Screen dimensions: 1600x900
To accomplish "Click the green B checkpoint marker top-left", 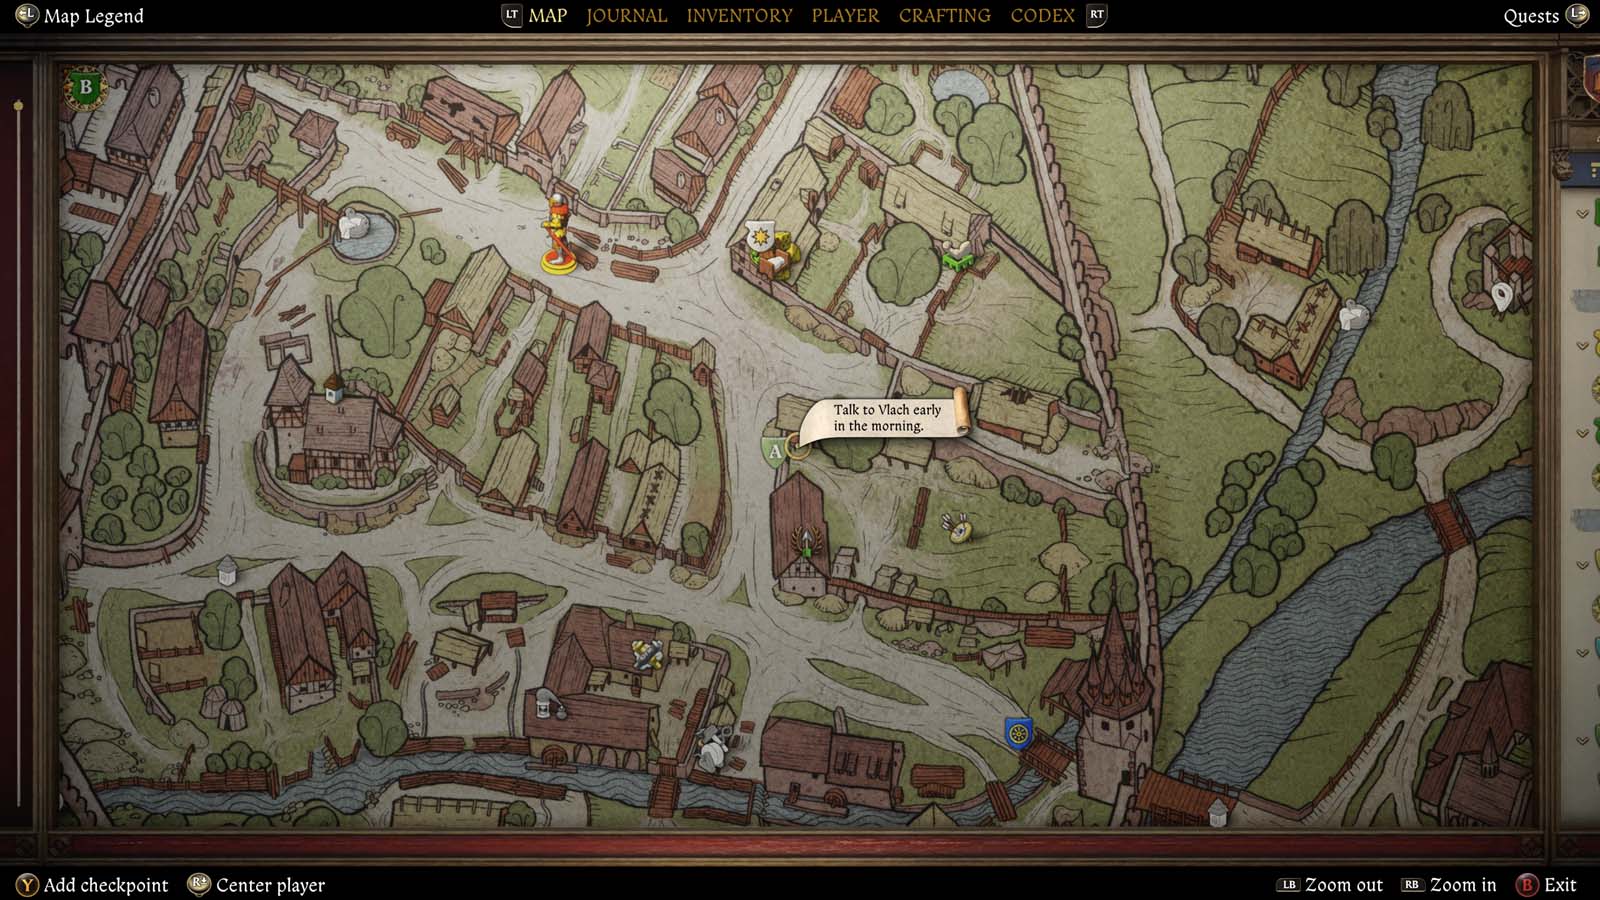I will [84, 88].
